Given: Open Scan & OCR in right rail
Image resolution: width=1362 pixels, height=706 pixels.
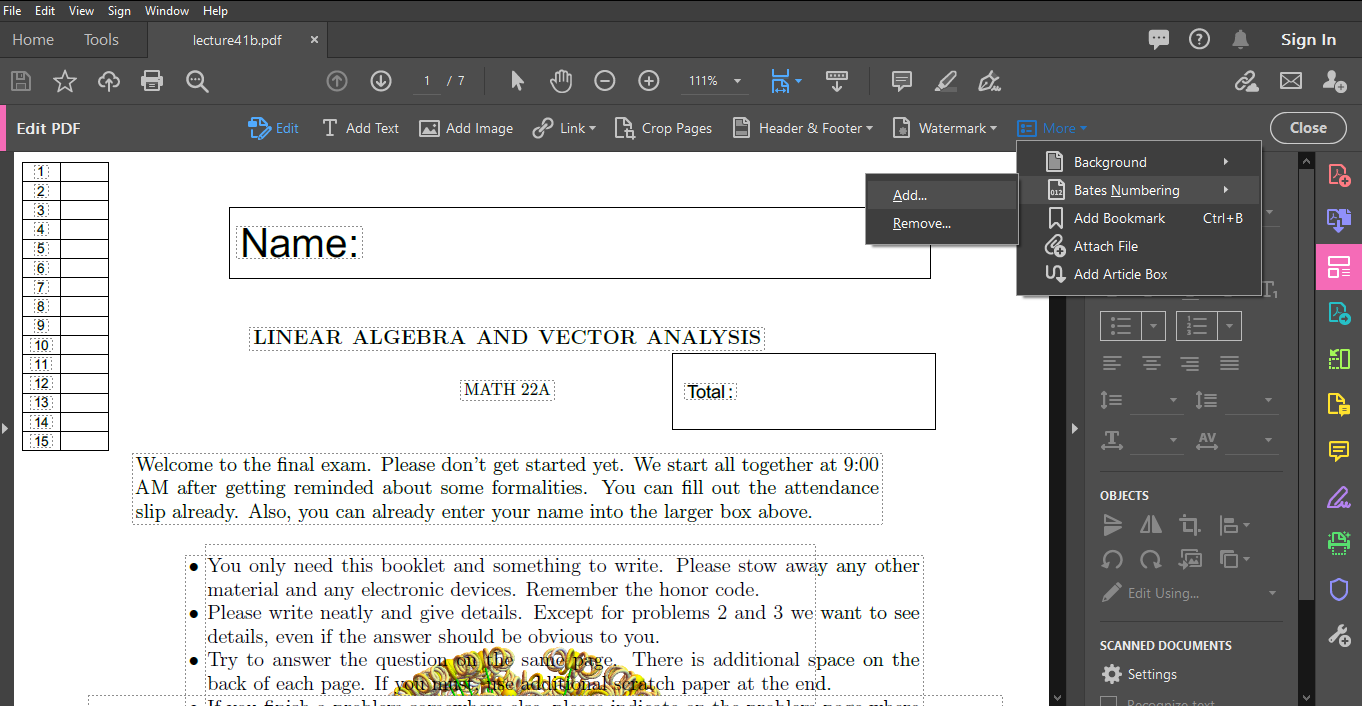Looking at the screenshot, I should tap(1339, 543).
